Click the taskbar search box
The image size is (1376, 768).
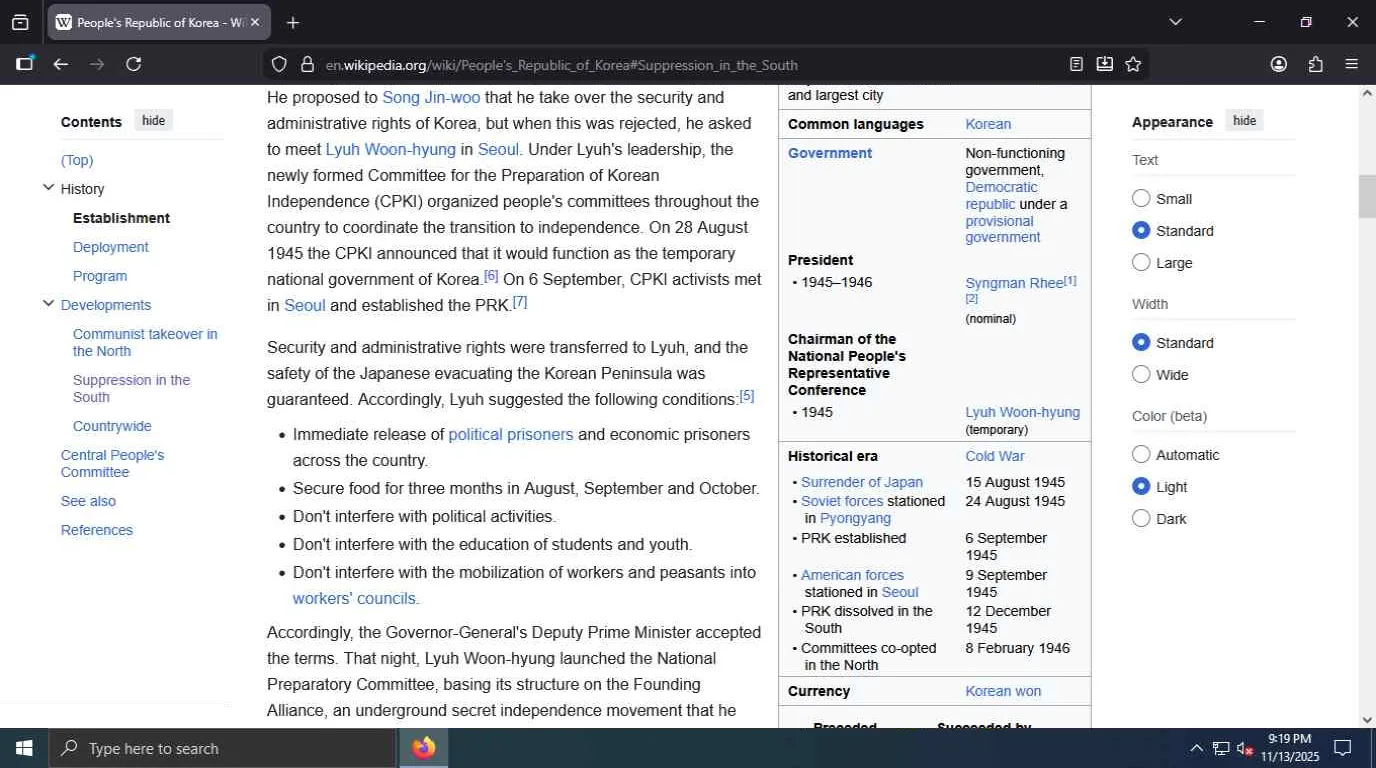coord(222,748)
